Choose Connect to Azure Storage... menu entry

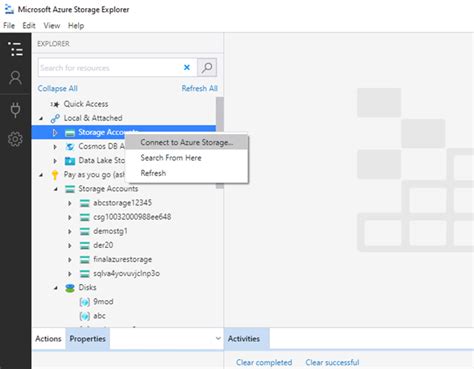point(187,142)
